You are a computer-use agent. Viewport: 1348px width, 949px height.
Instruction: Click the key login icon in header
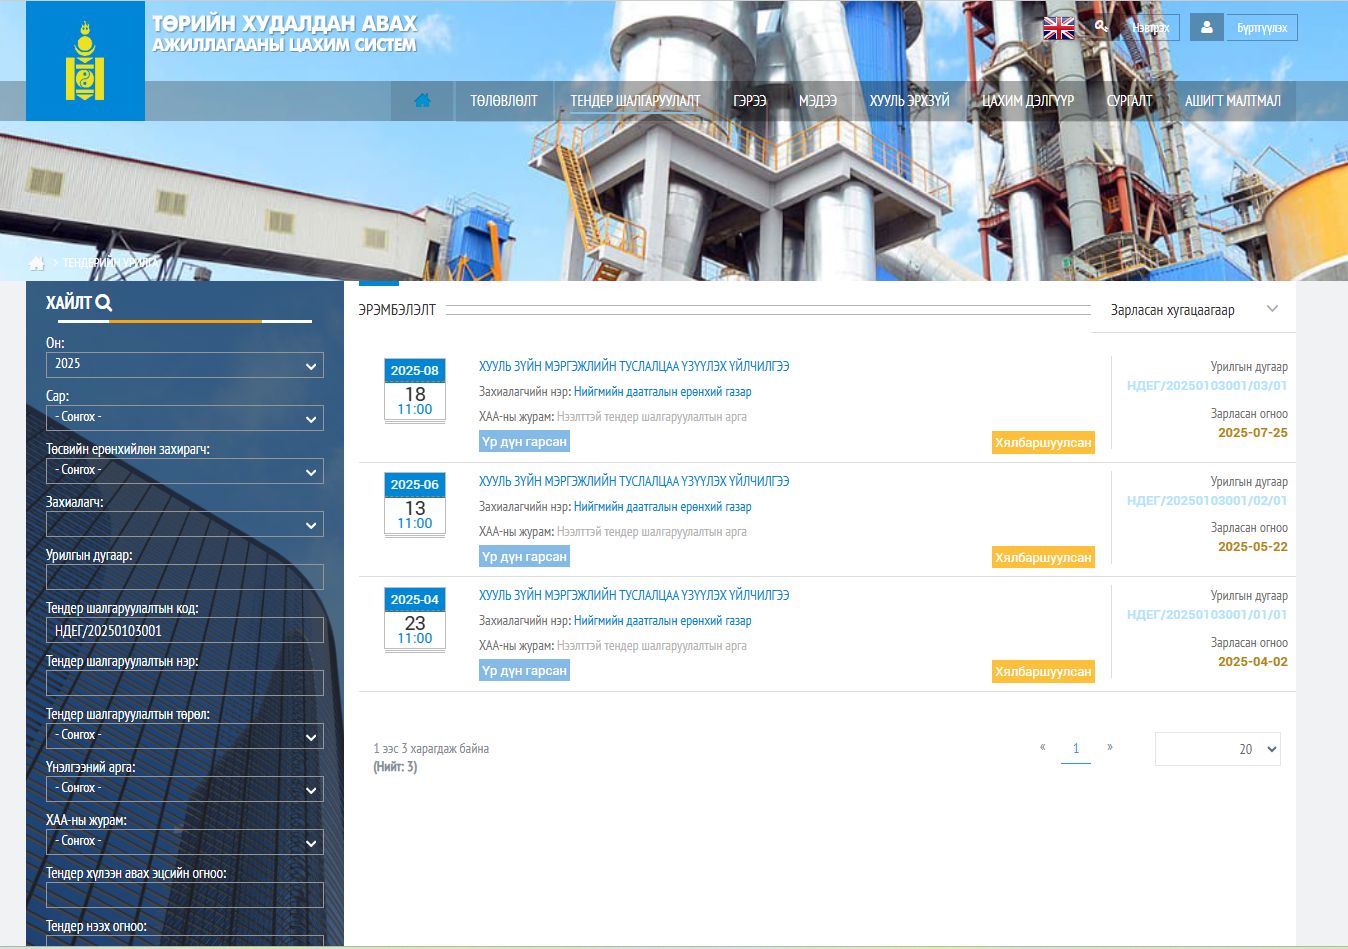[1101, 27]
